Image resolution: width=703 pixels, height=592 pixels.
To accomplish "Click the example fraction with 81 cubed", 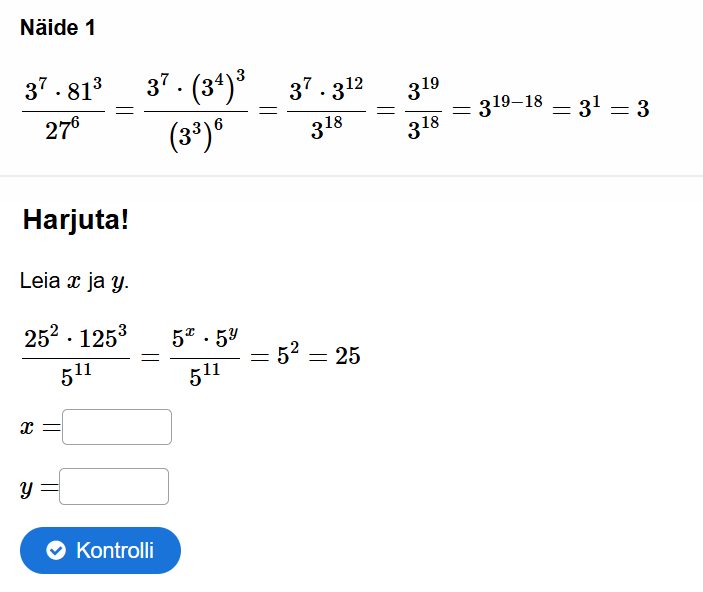I will (x=63, y=110).
